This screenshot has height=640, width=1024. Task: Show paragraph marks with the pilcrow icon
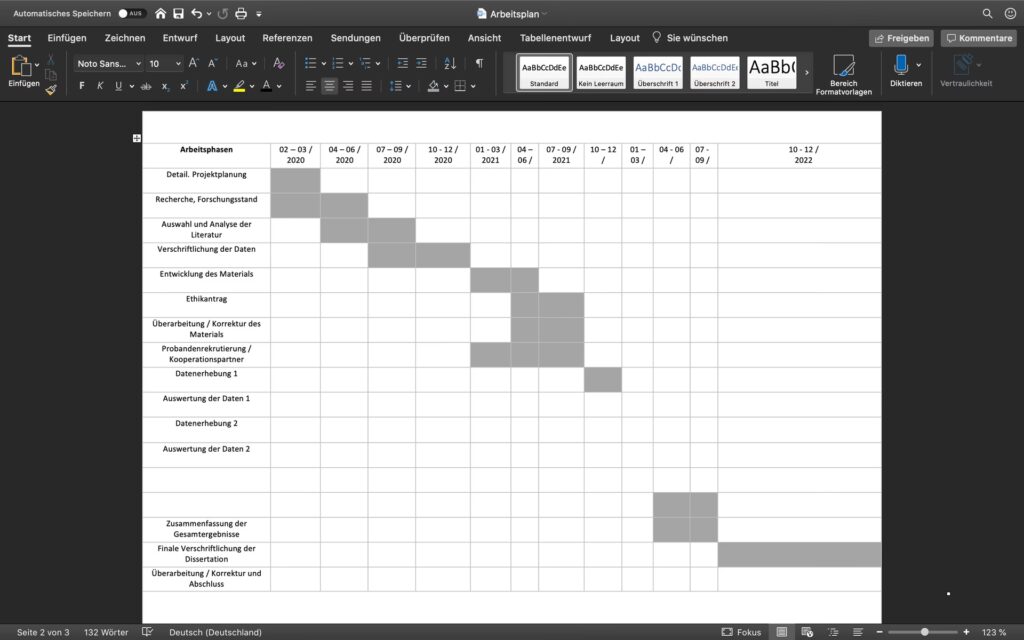479,64
